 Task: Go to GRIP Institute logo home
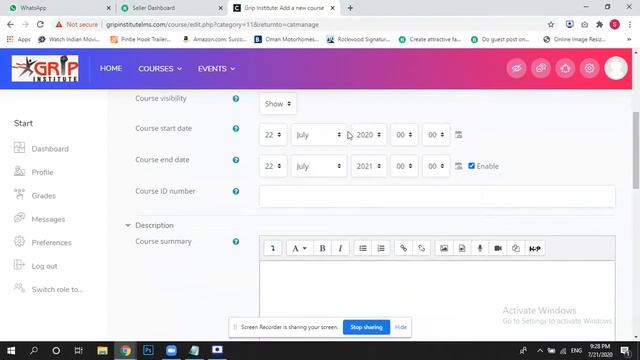45,69
